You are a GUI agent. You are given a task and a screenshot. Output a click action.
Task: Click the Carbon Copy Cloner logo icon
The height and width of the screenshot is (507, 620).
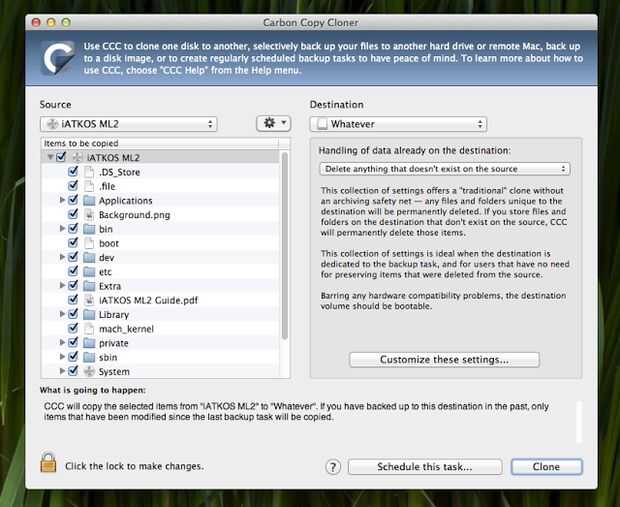58,58
